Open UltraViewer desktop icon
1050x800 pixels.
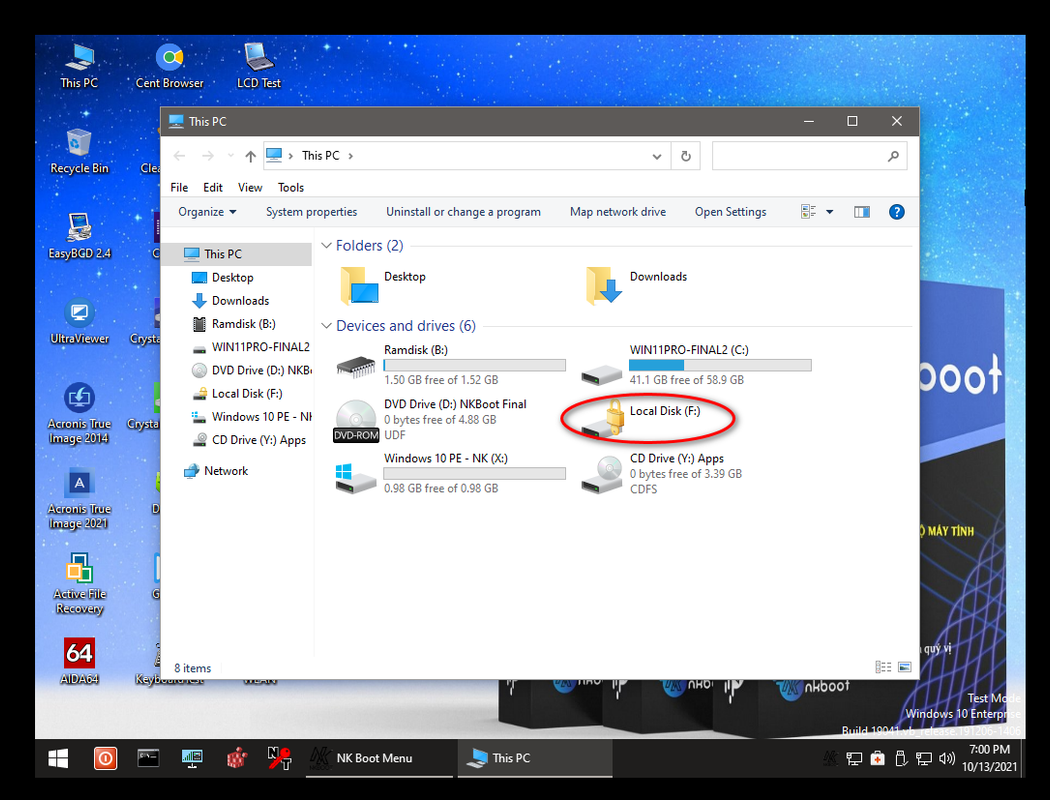pyautogui.click(x=79, y=321)
